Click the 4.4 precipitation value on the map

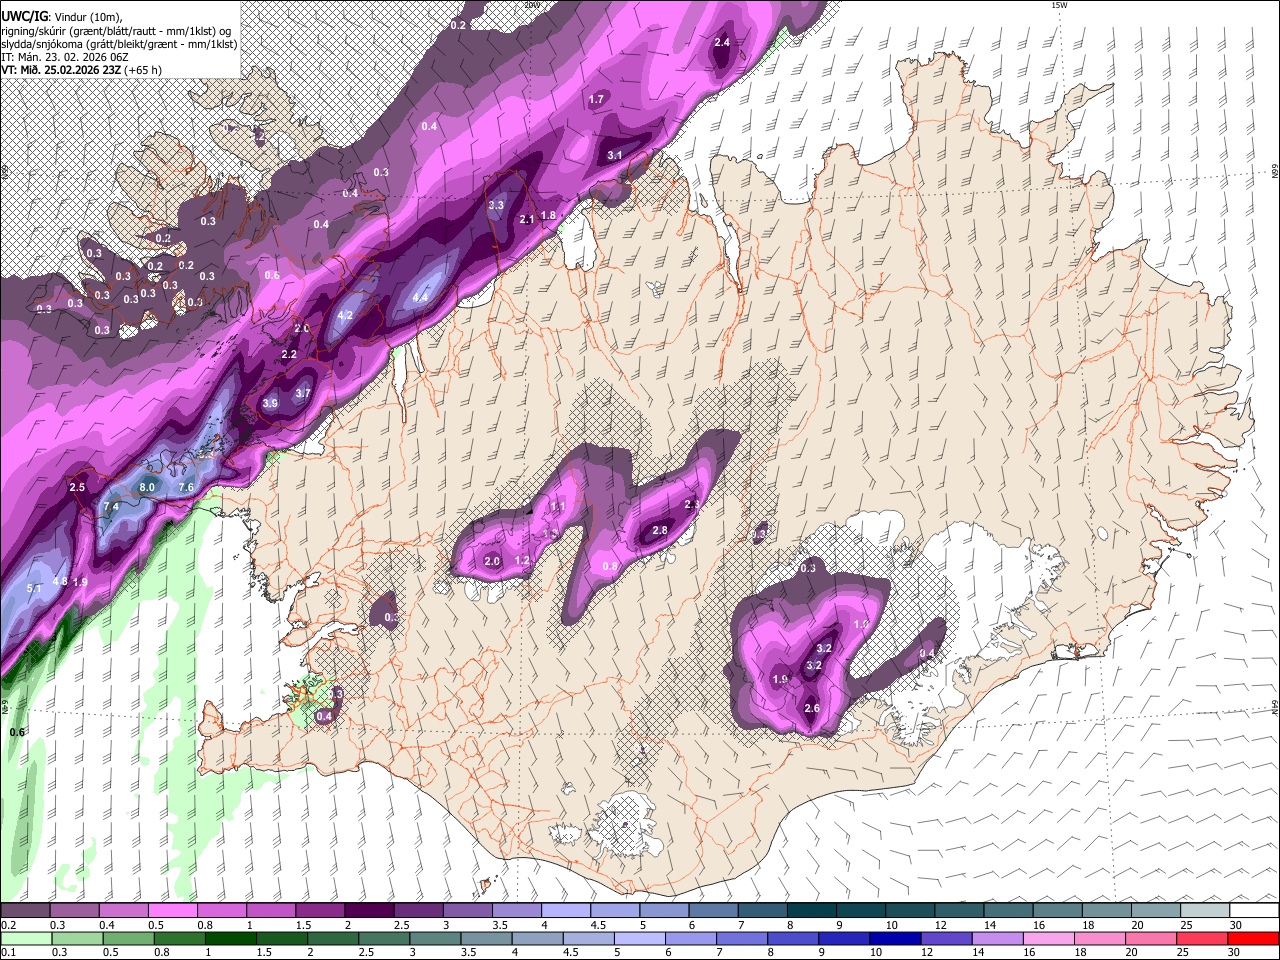pyautogui.click(x=421, y=297)
